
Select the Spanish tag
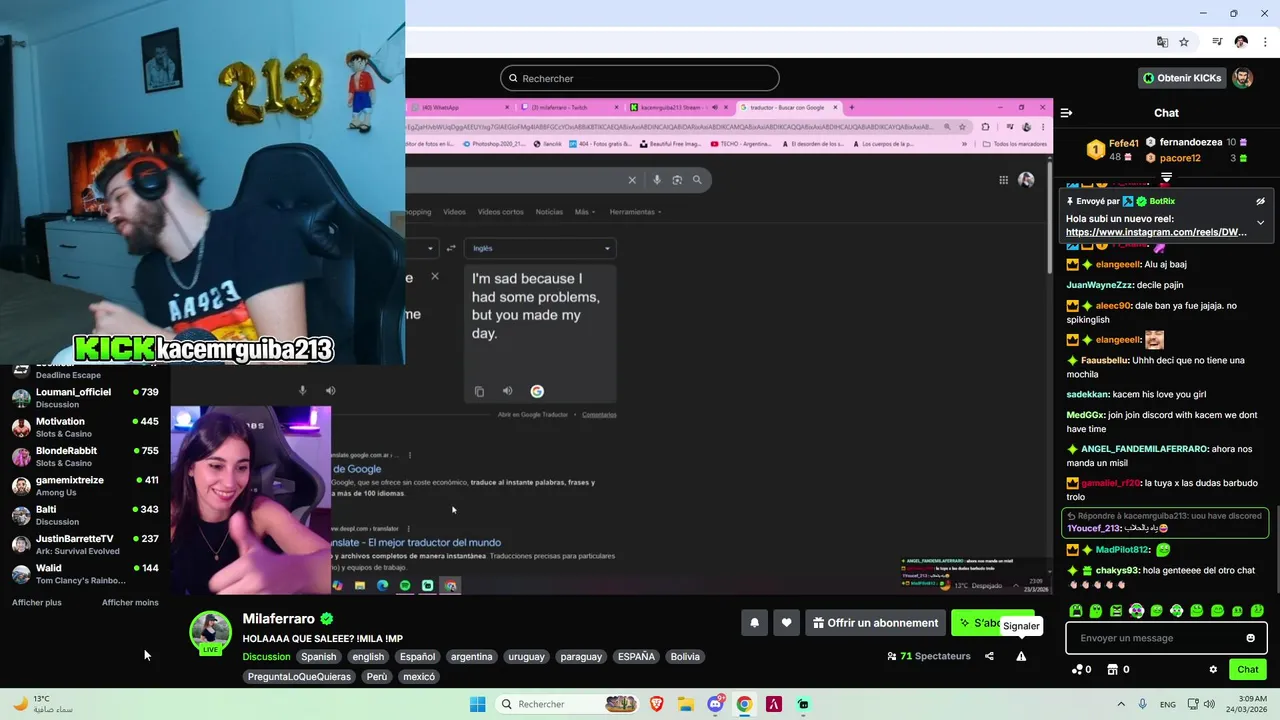point(319,657)
